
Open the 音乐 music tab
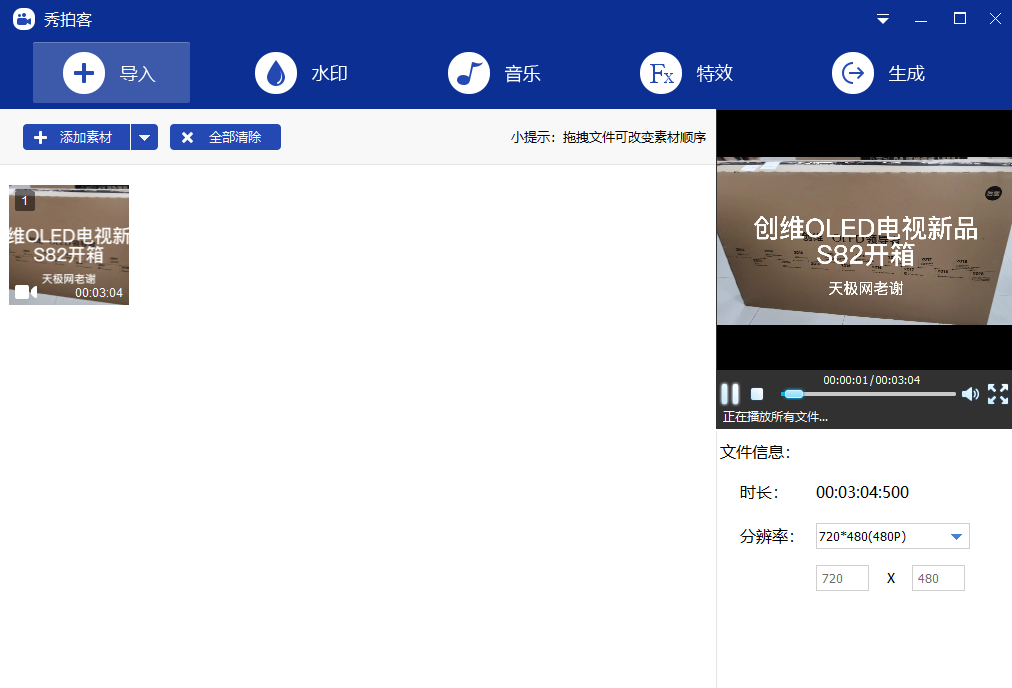click(494, 73)
